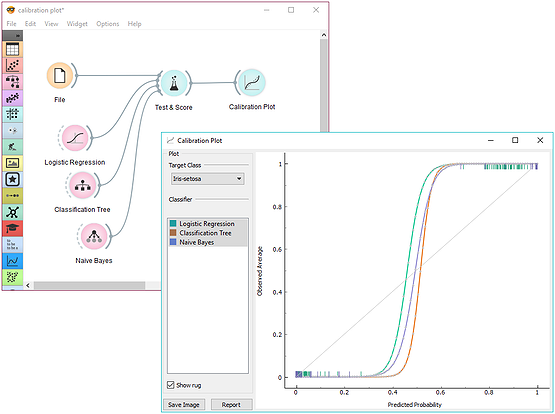Screen dimensions: 555x414
Task: Click the brown Classification Tree color swatch
Action: tap(173, 232)
